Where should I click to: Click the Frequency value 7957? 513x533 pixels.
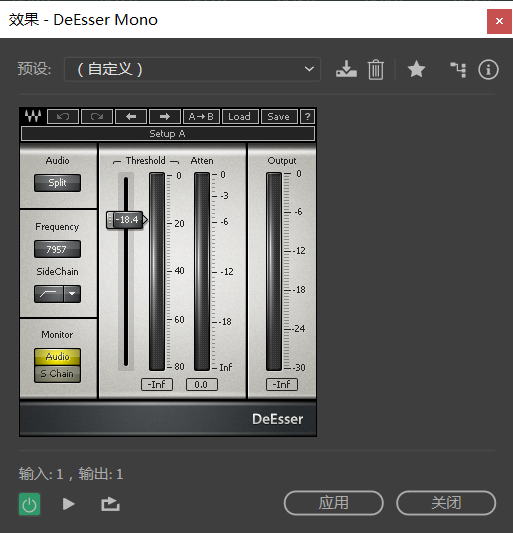(x=57, y=249)
